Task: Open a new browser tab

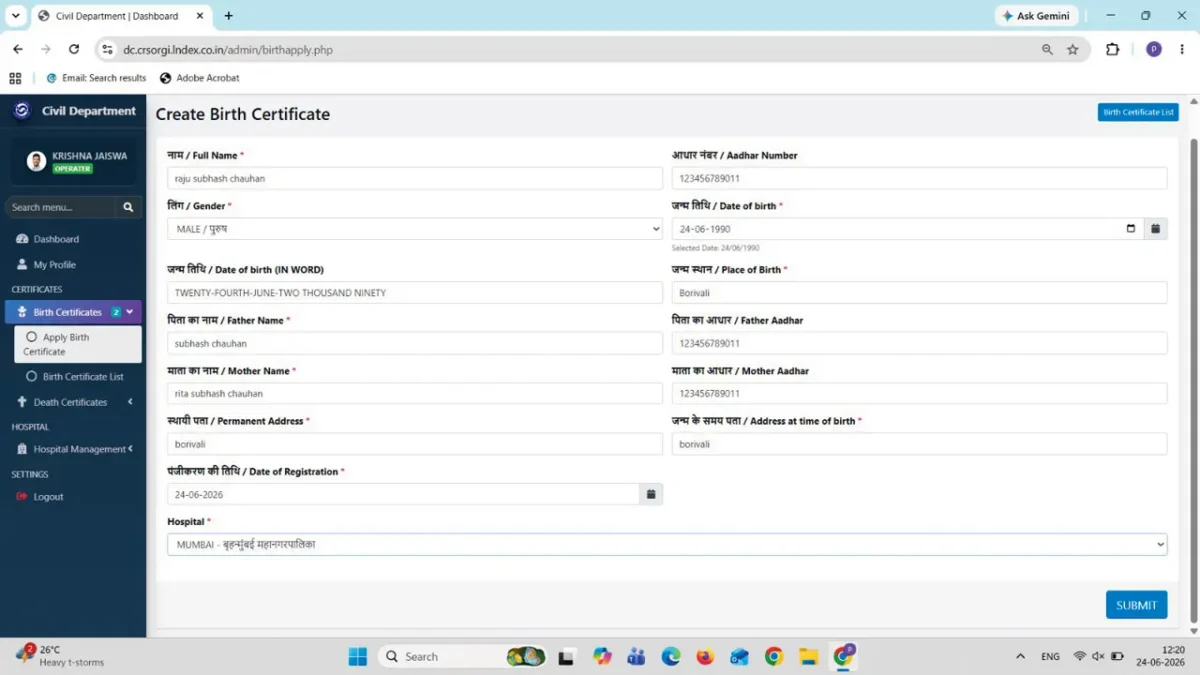Action: (229, 16)
